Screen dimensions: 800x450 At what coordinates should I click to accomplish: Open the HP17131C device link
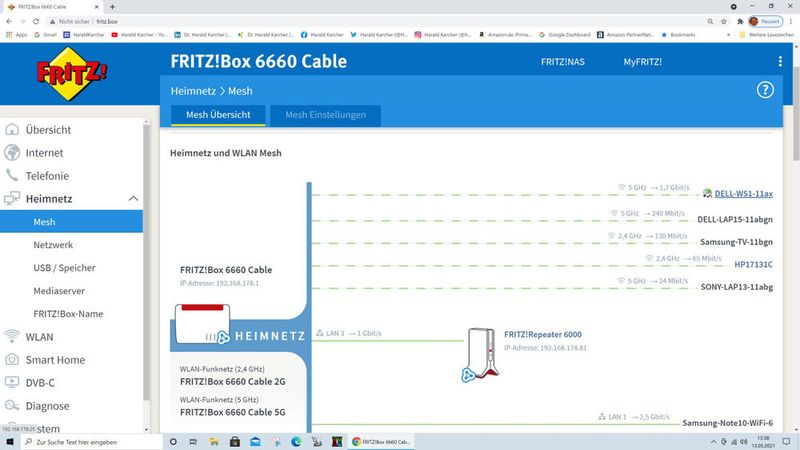753,264
